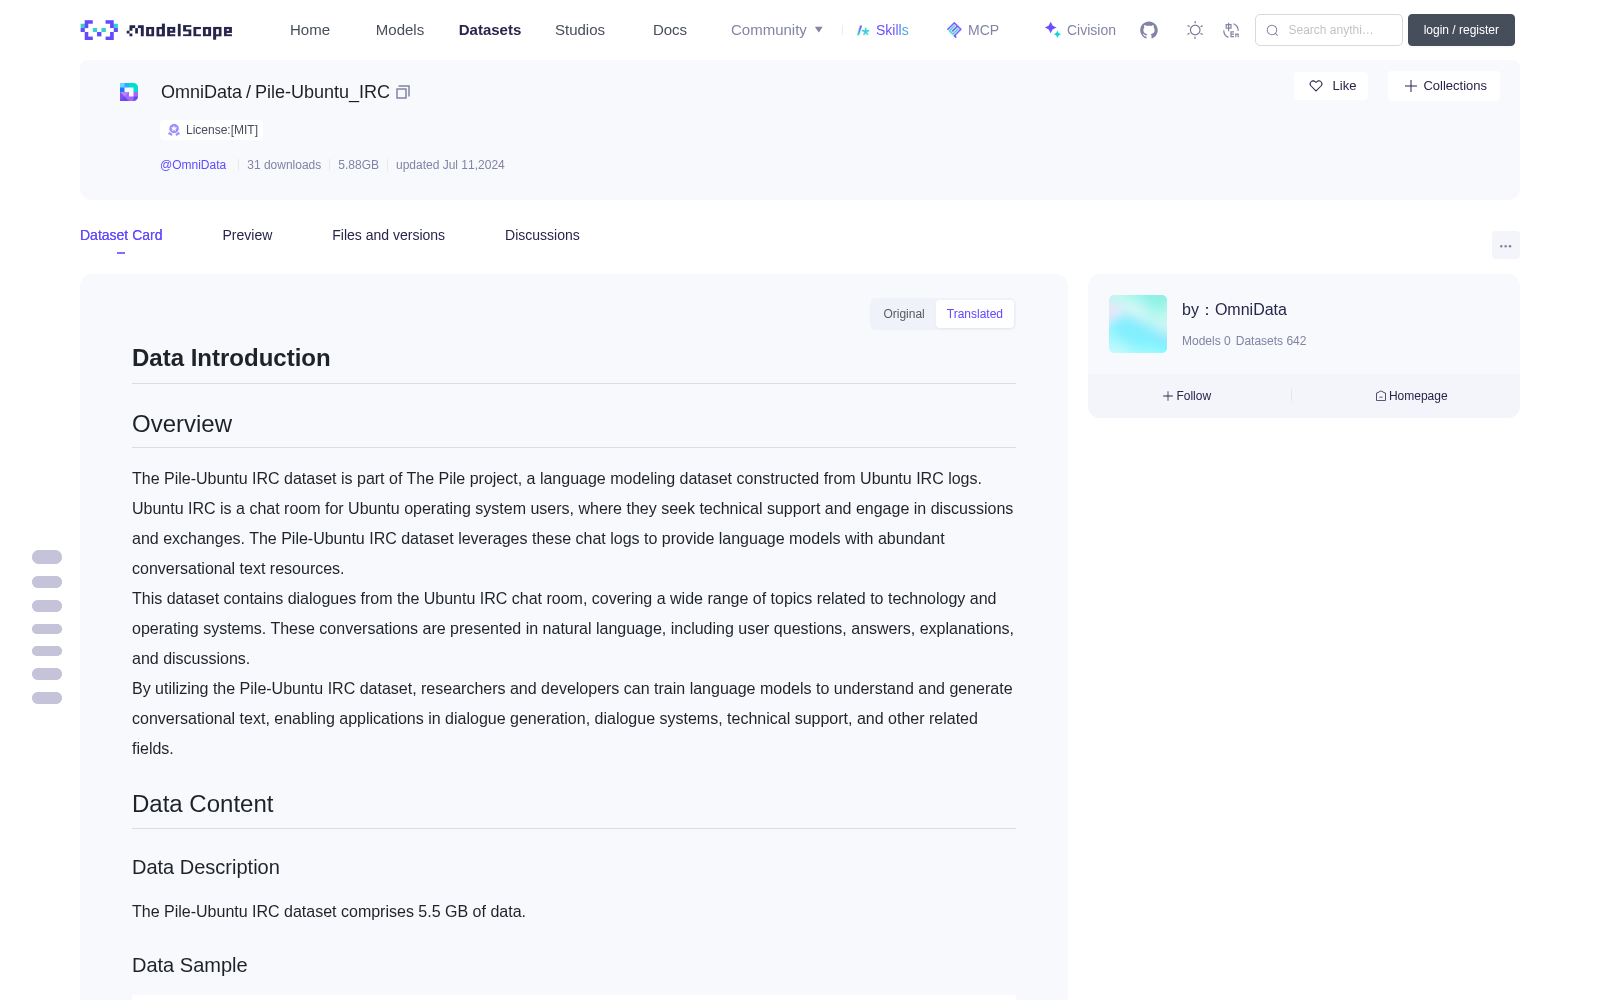Expand the Community dropdown menu
Screen dimensions: 1600x1000
pyautogui.click(x=777, y=30)
